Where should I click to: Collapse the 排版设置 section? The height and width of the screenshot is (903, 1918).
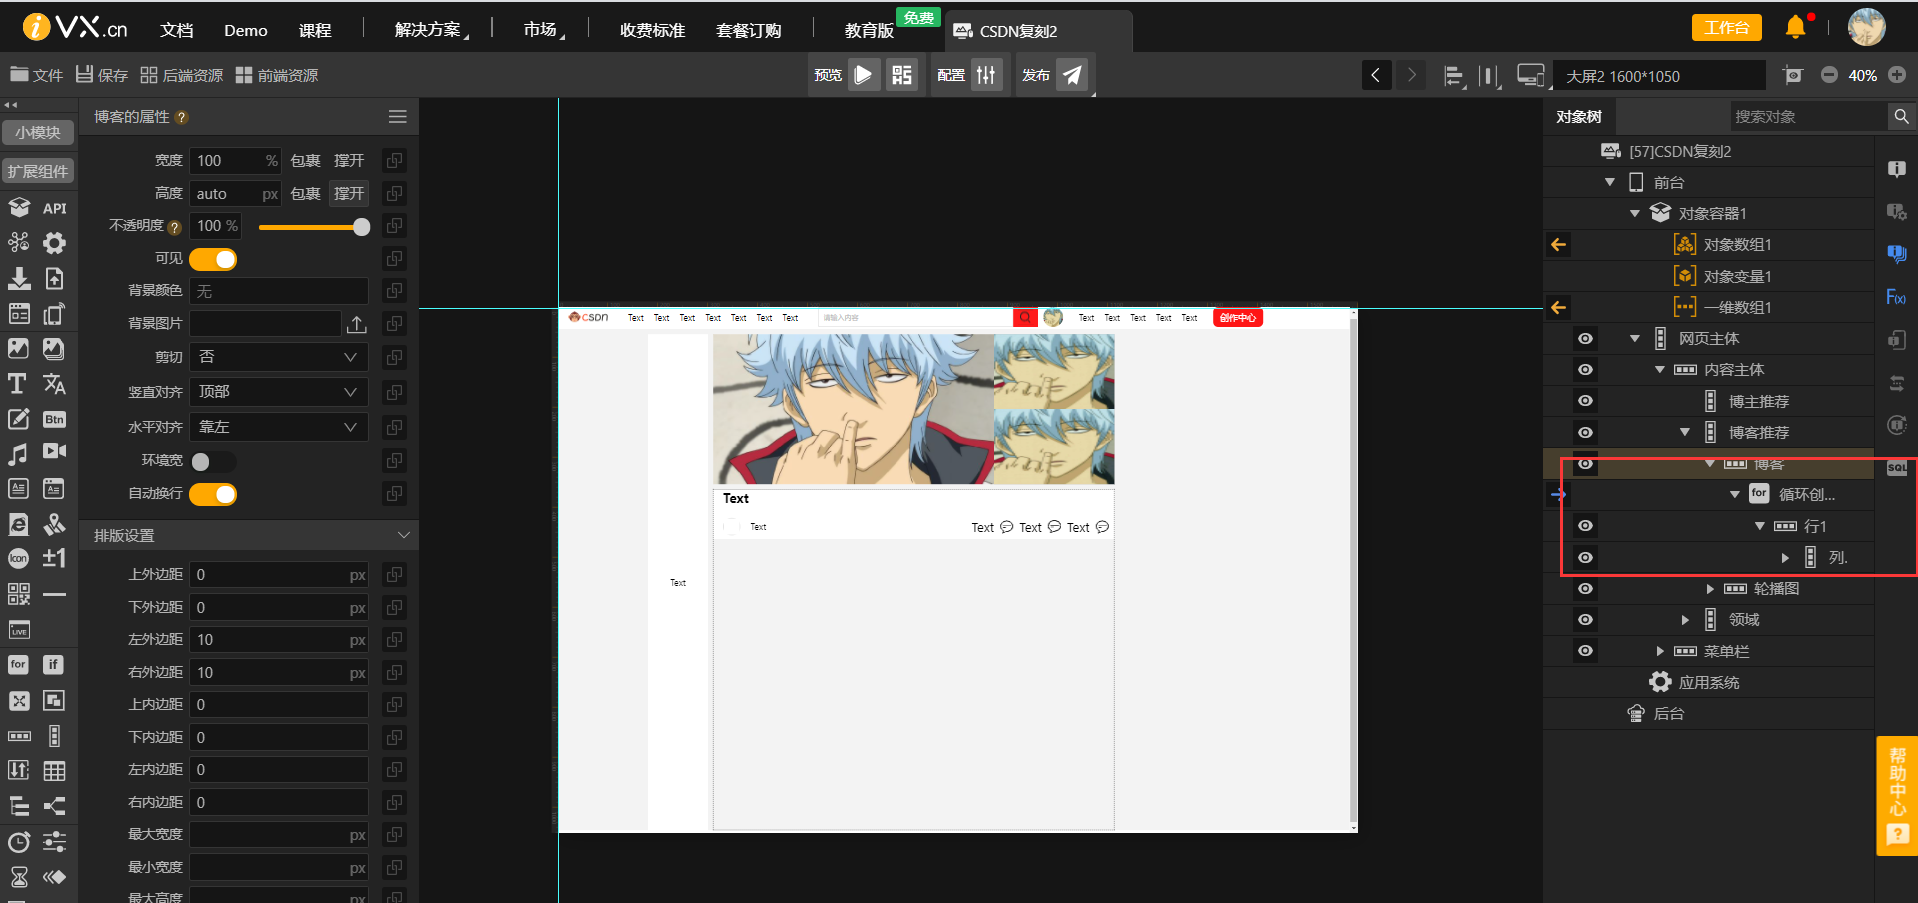tap(404, 535)
